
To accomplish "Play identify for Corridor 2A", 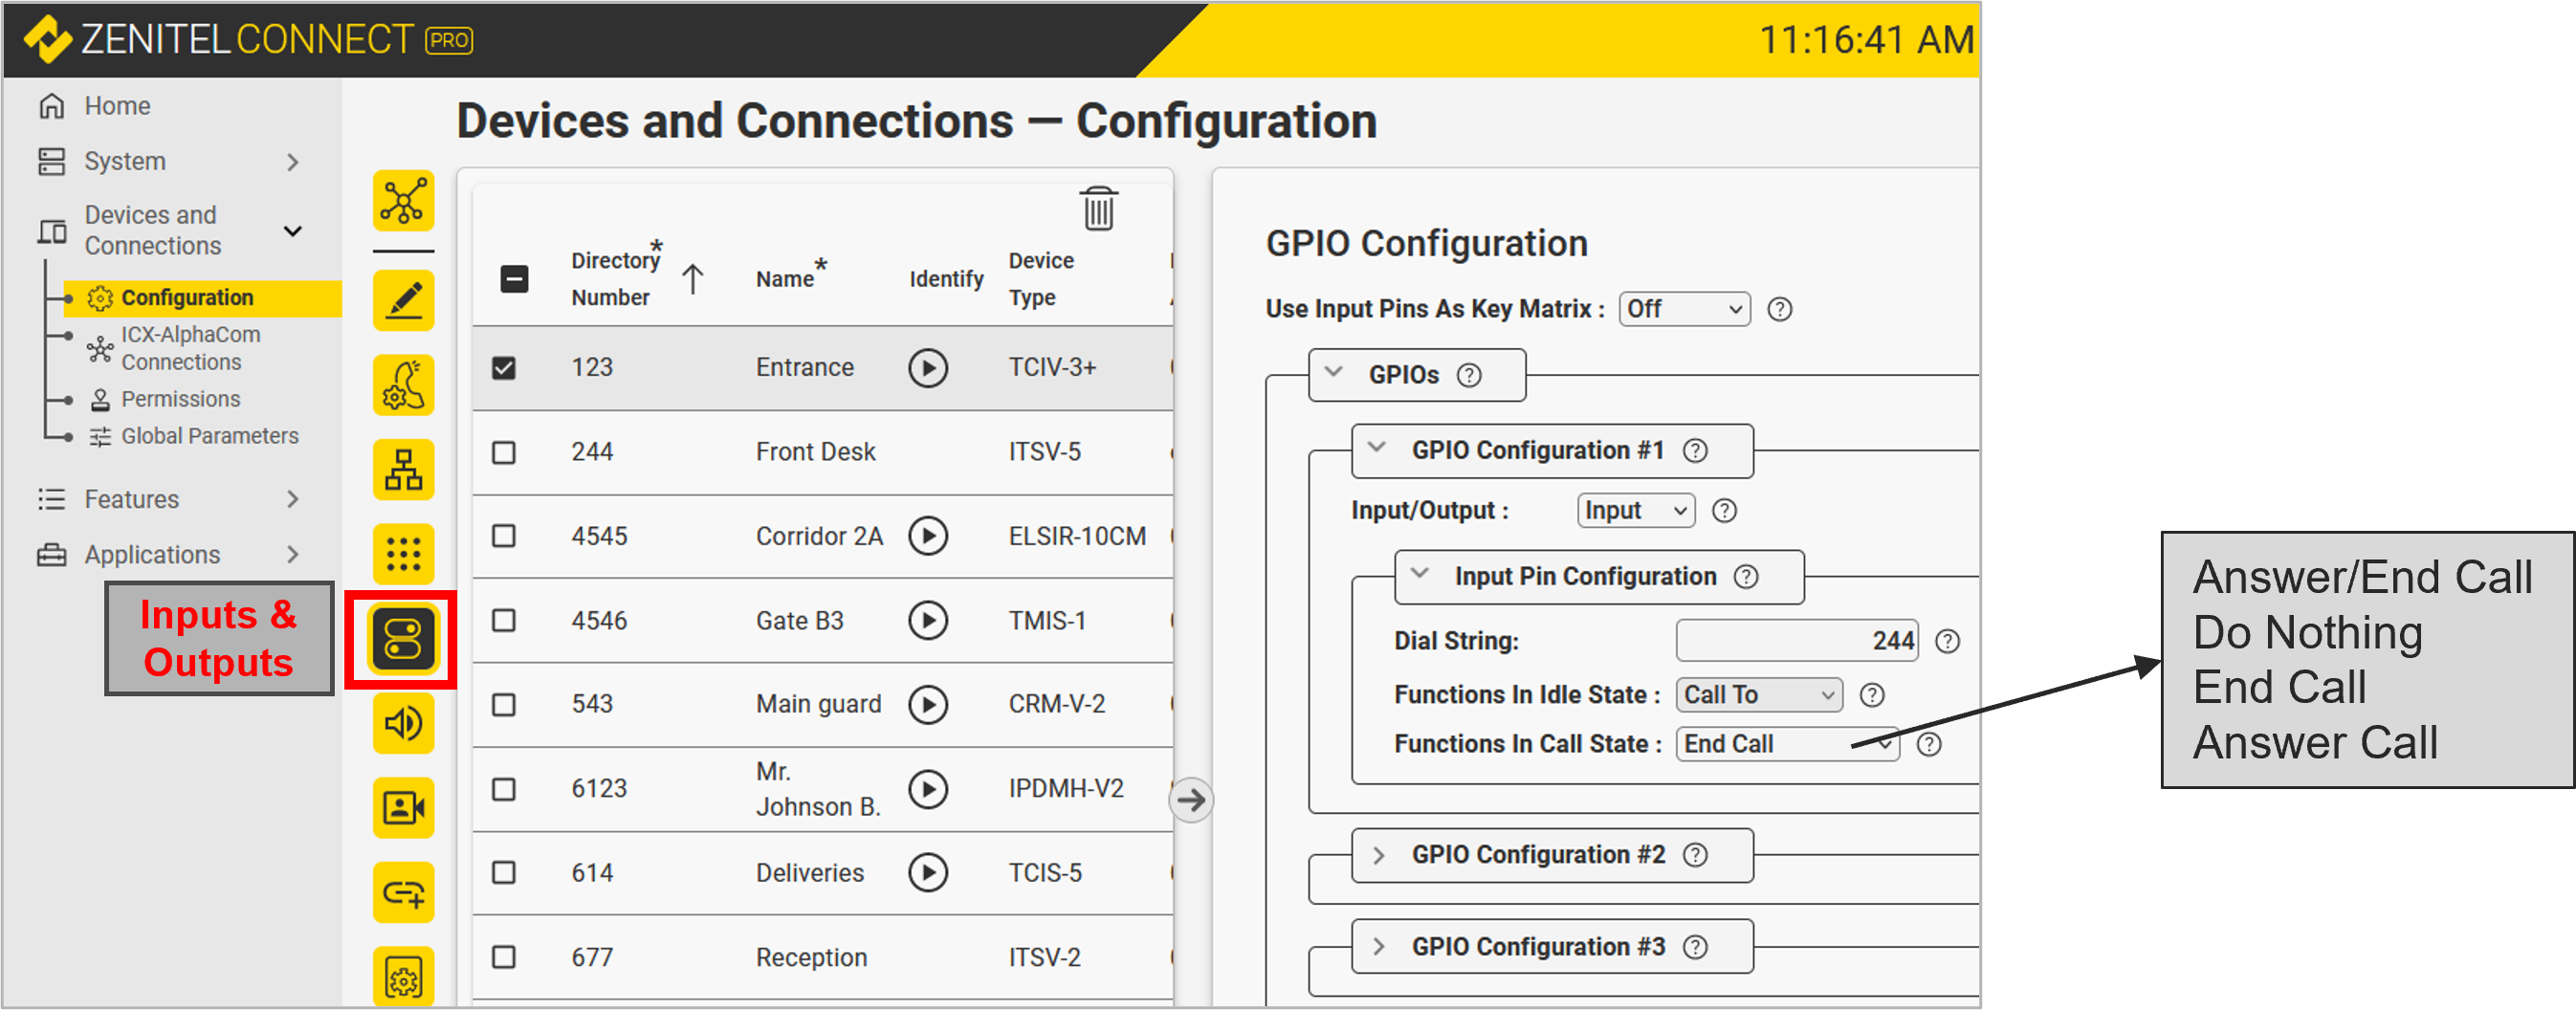I will tap(927, 536).
